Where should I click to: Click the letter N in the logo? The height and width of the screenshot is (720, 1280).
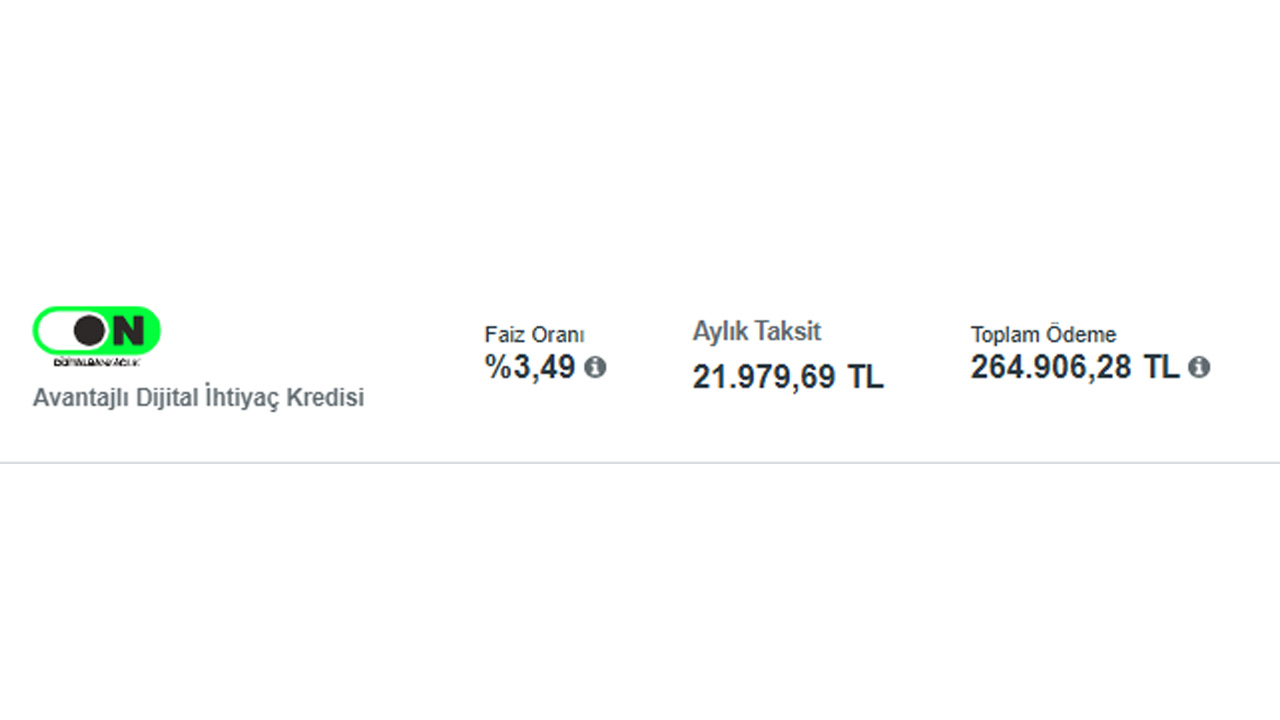point(128,330)
